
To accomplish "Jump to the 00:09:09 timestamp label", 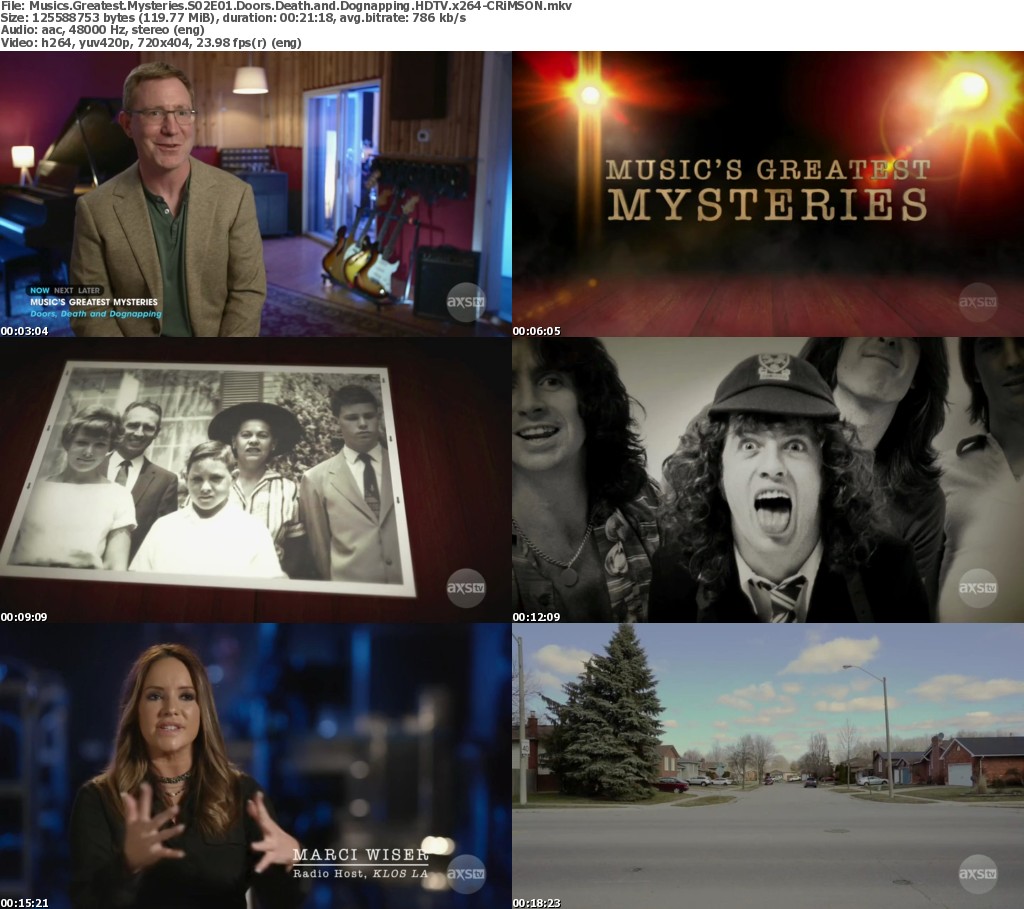I will (24, 617).
